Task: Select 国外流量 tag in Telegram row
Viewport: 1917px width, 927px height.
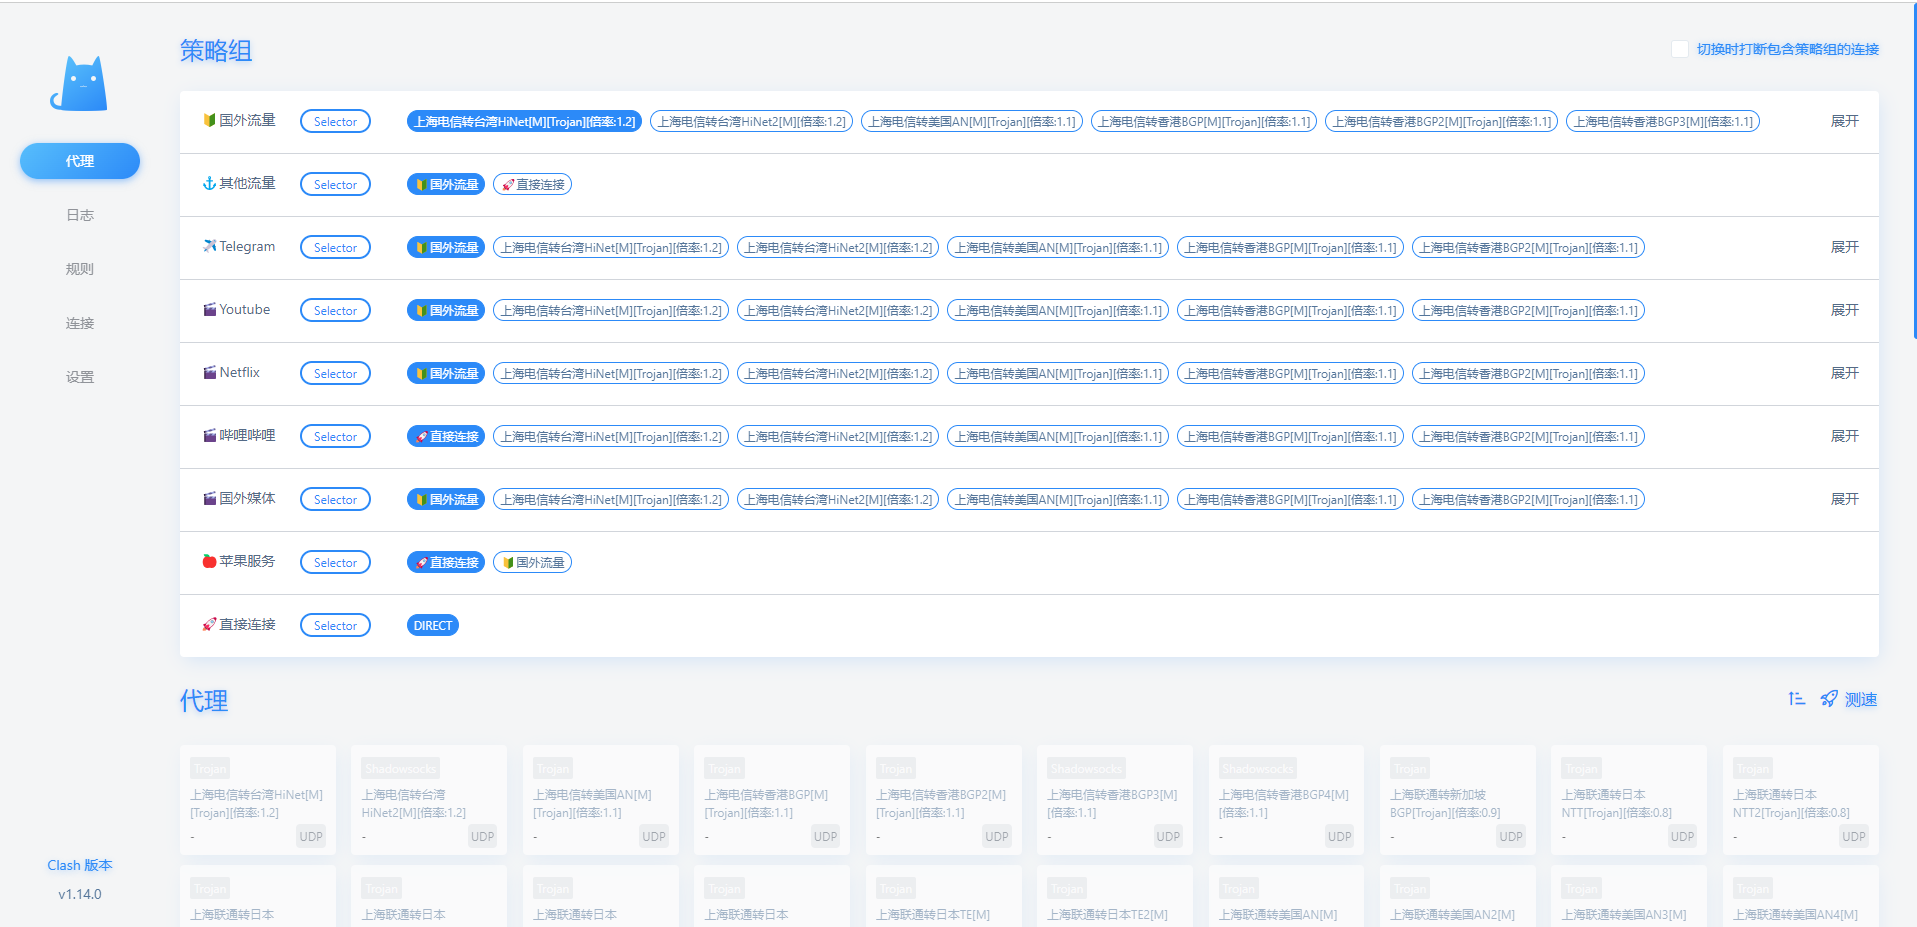Action: [x=446, y=247]
